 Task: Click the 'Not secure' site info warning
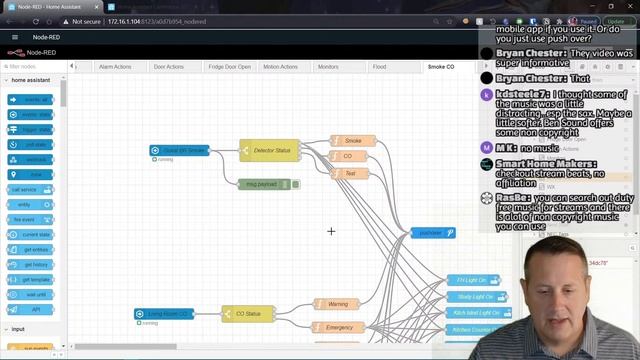coord(82,22)
